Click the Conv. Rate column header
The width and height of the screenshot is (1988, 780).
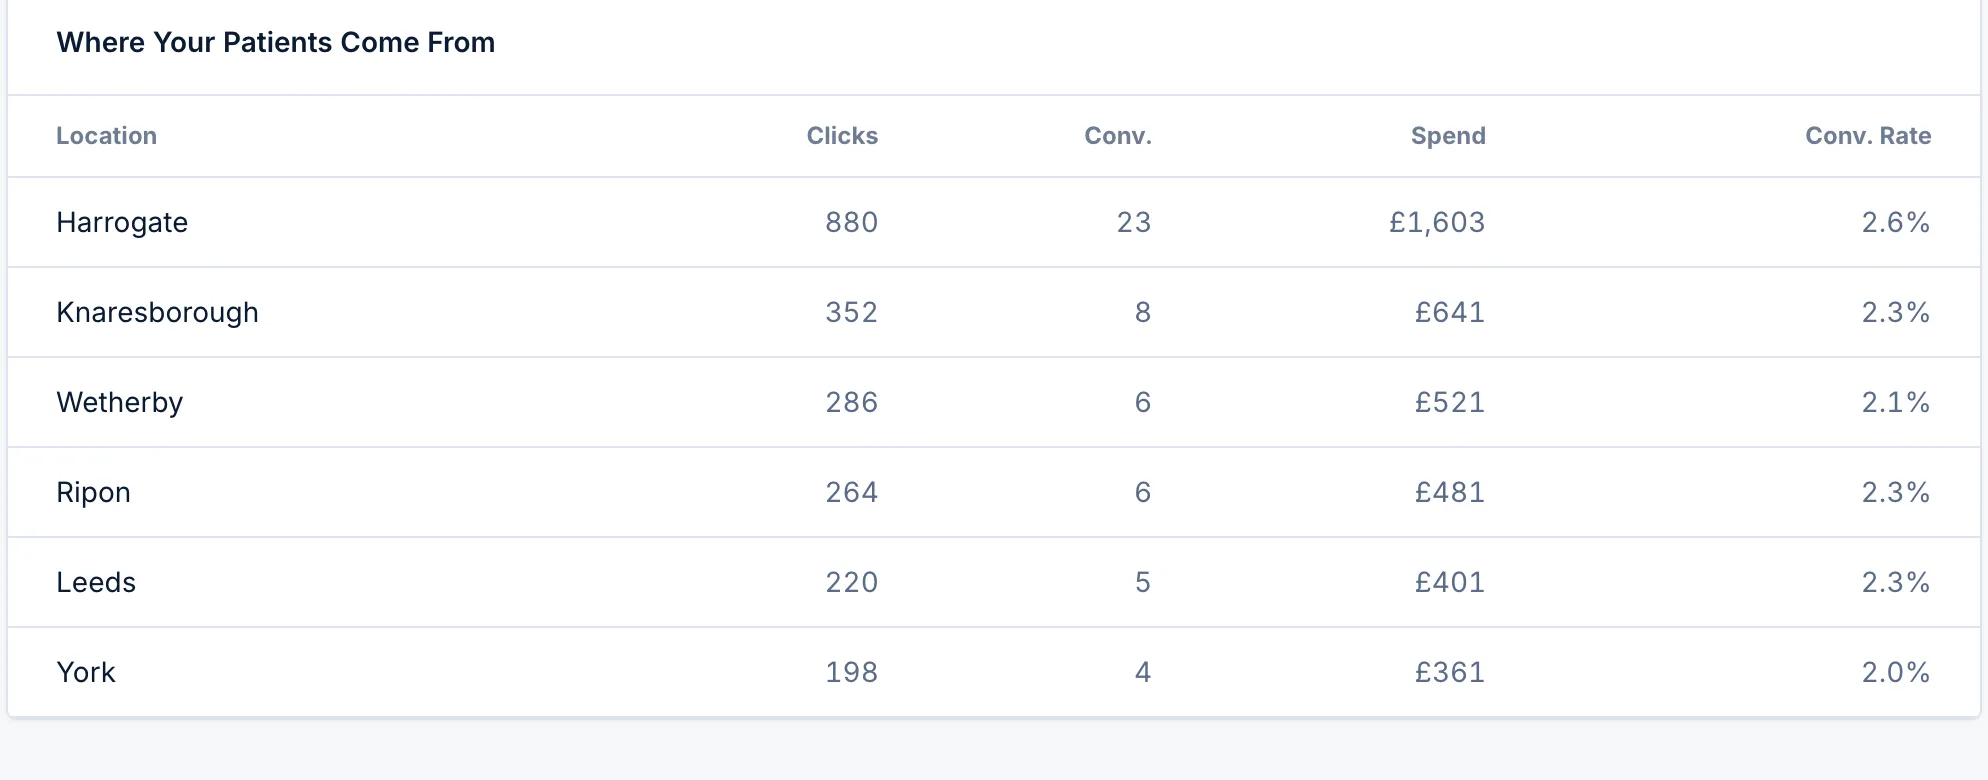click(1868, 136)
